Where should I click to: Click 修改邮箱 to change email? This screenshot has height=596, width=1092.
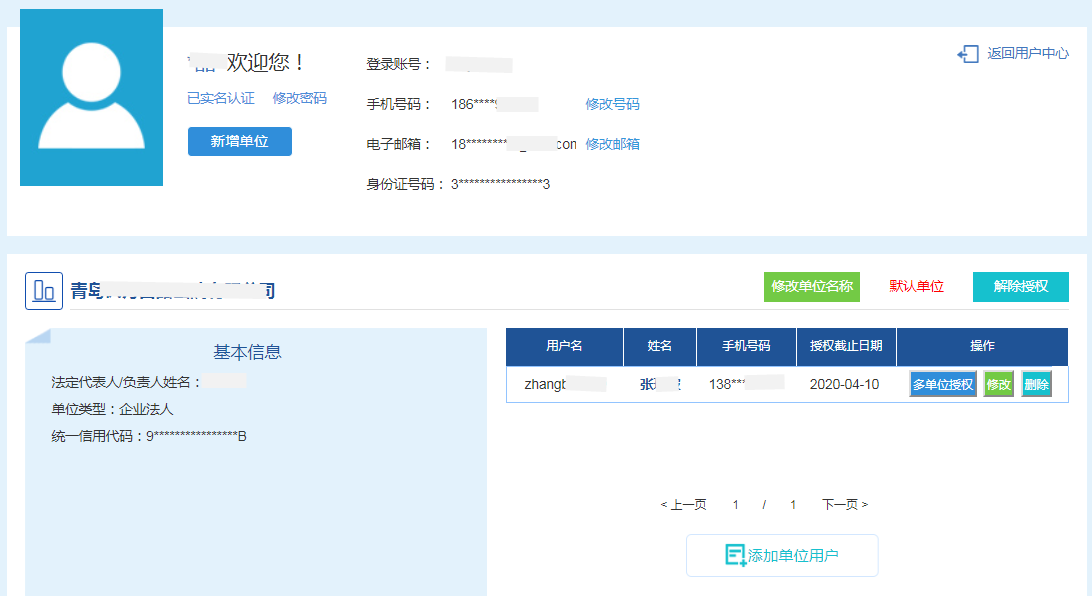(x=612, y=144)
